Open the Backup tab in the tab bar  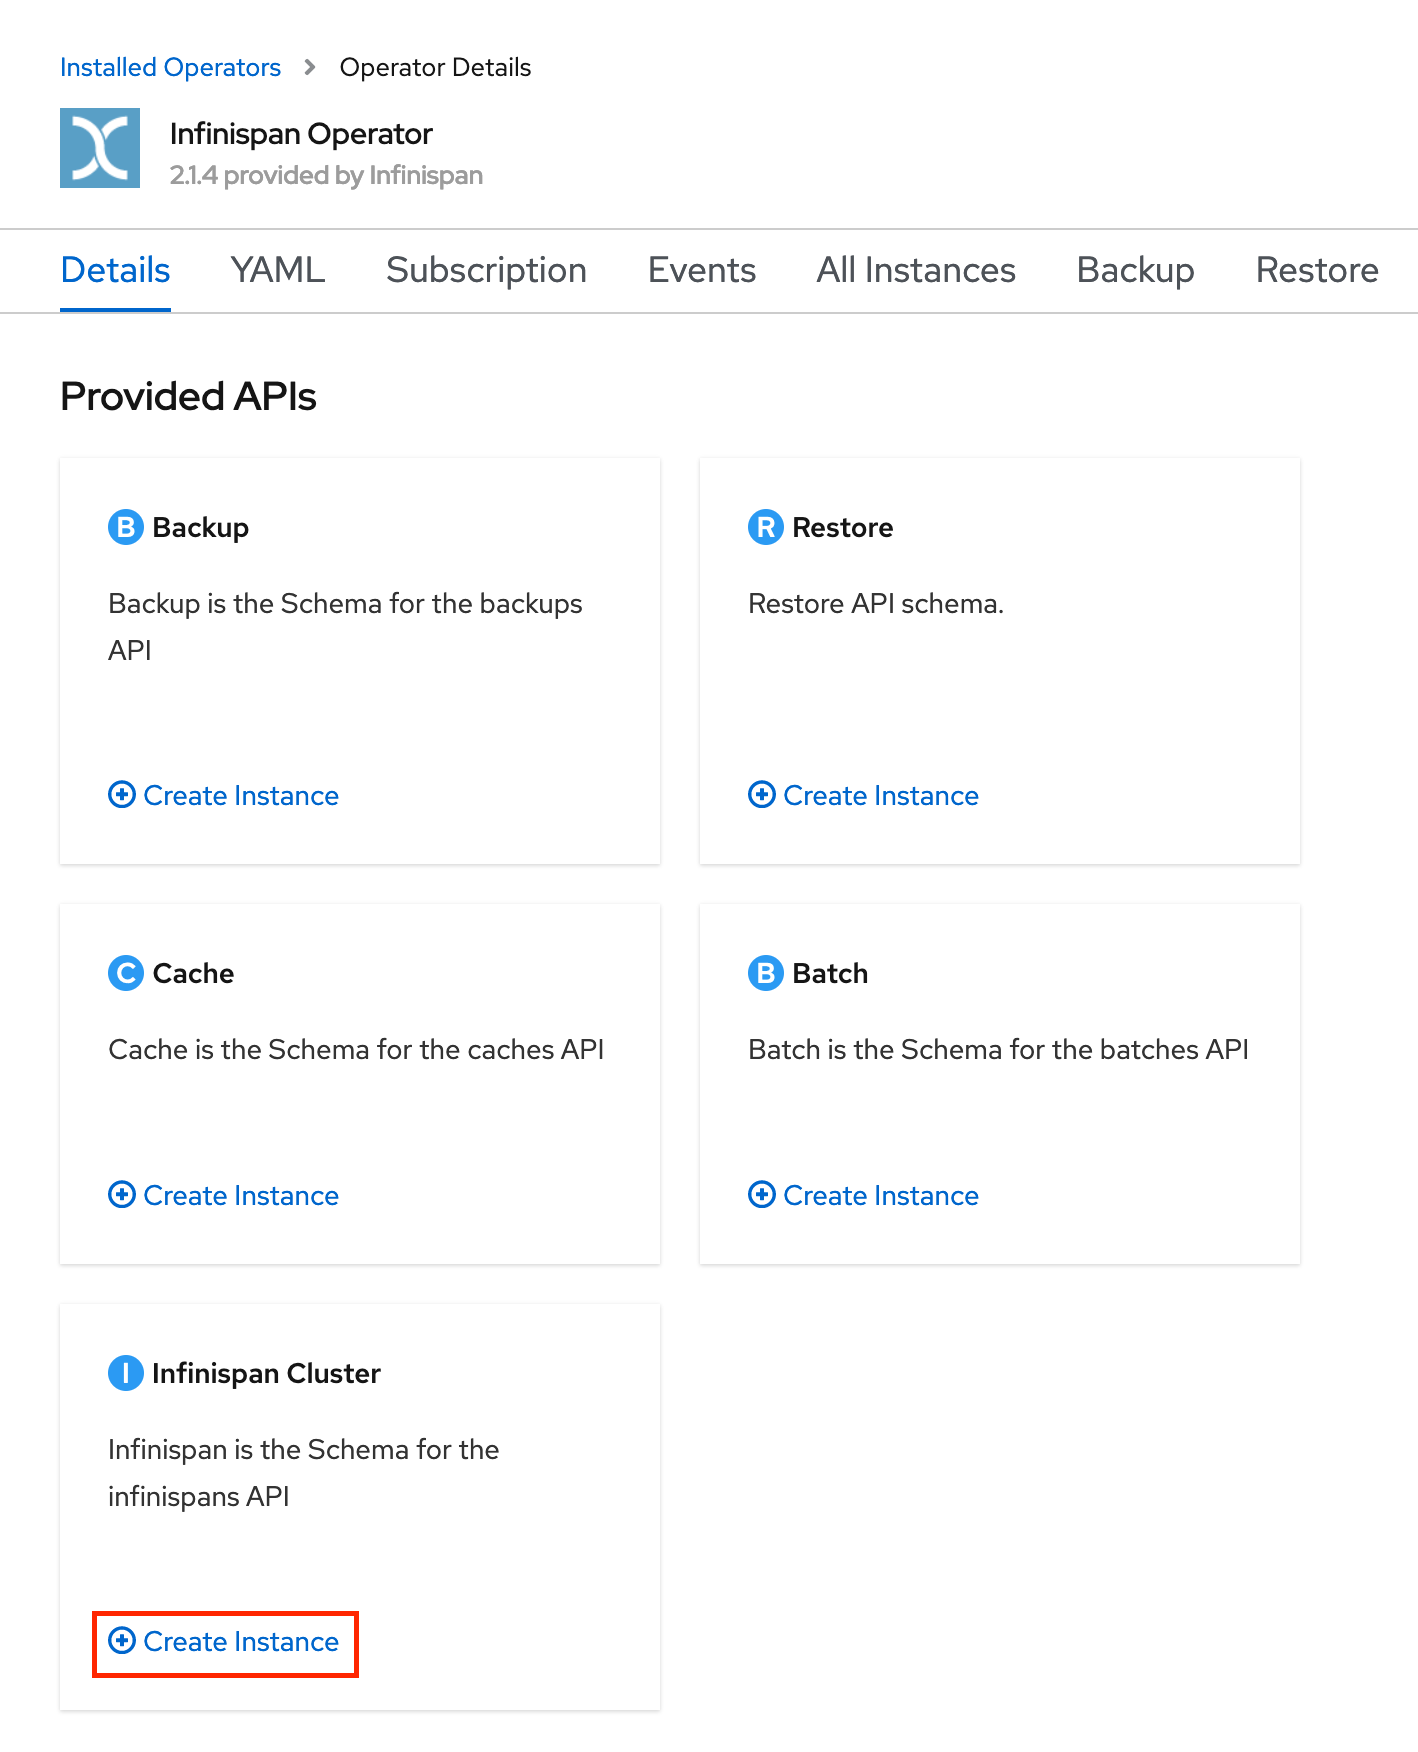coord(1136,270)
